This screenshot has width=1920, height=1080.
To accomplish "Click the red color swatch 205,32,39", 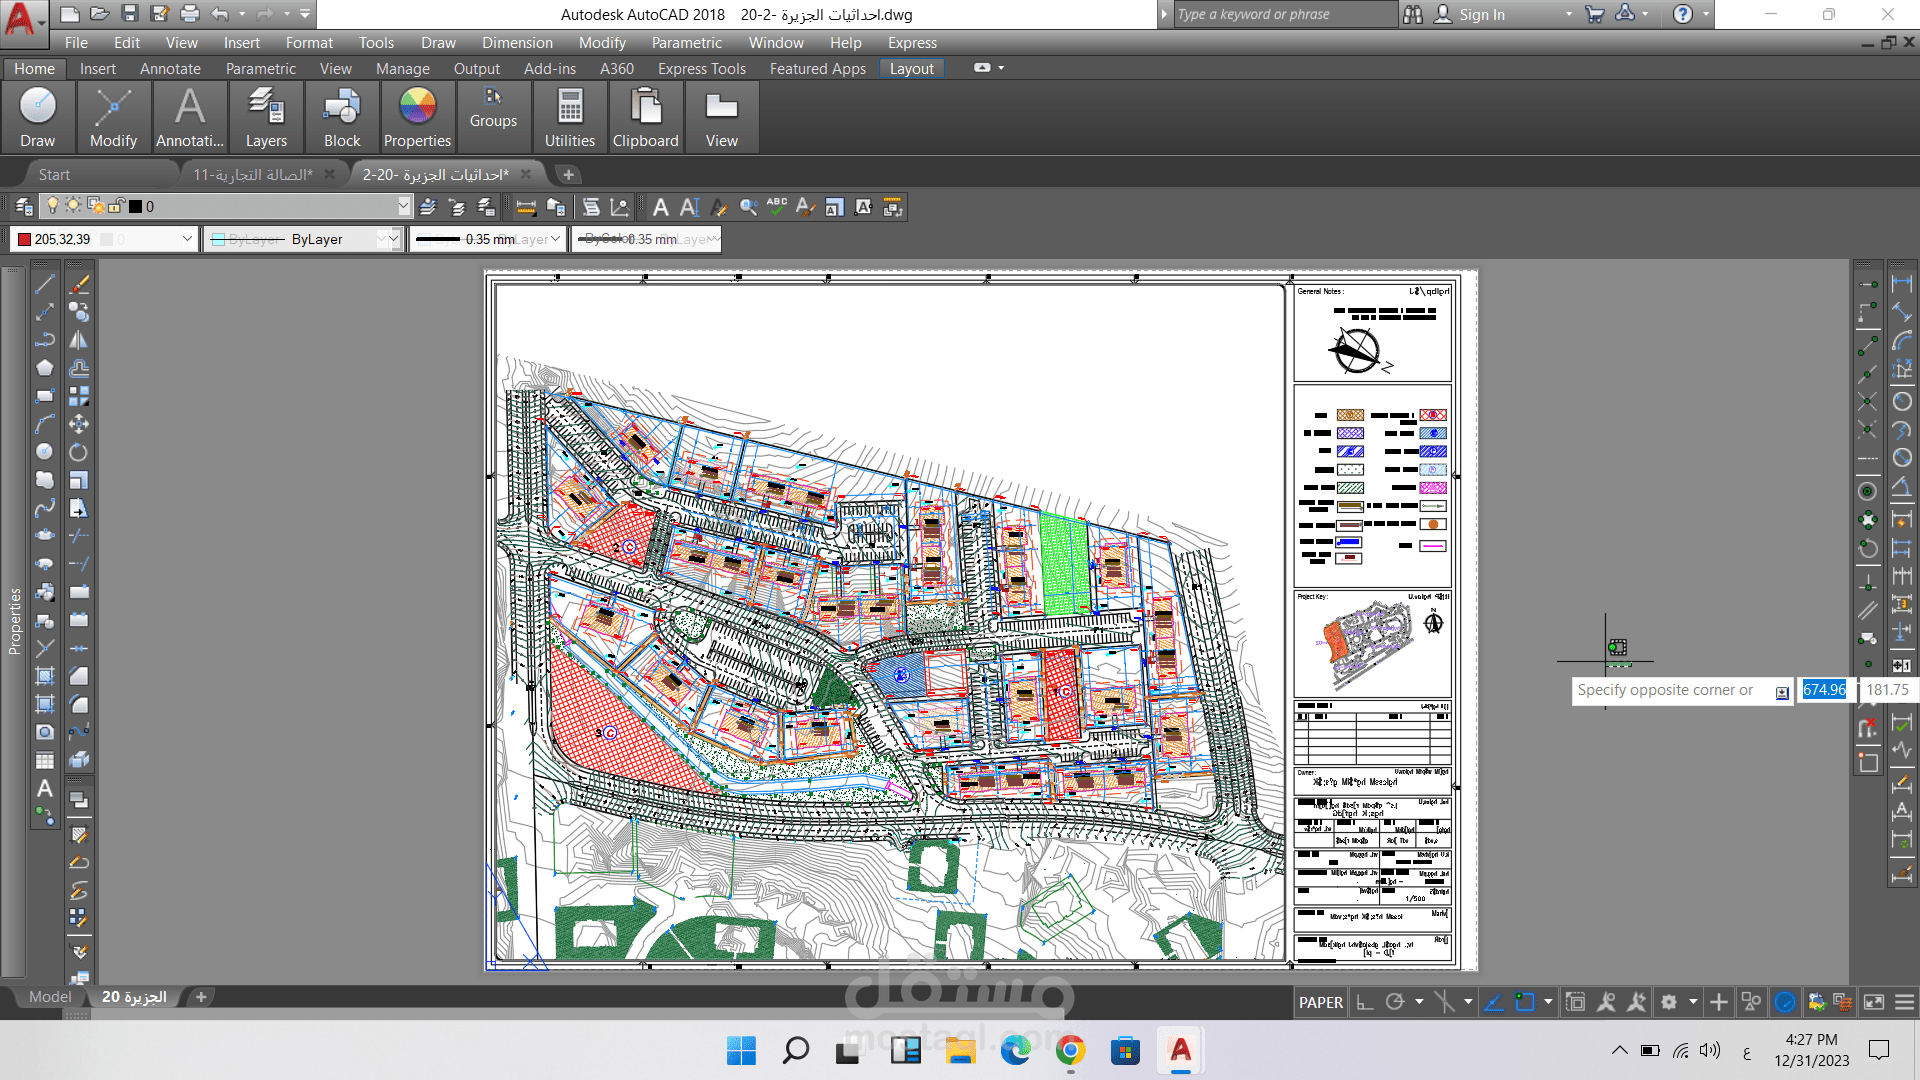I will coord(24,239).
